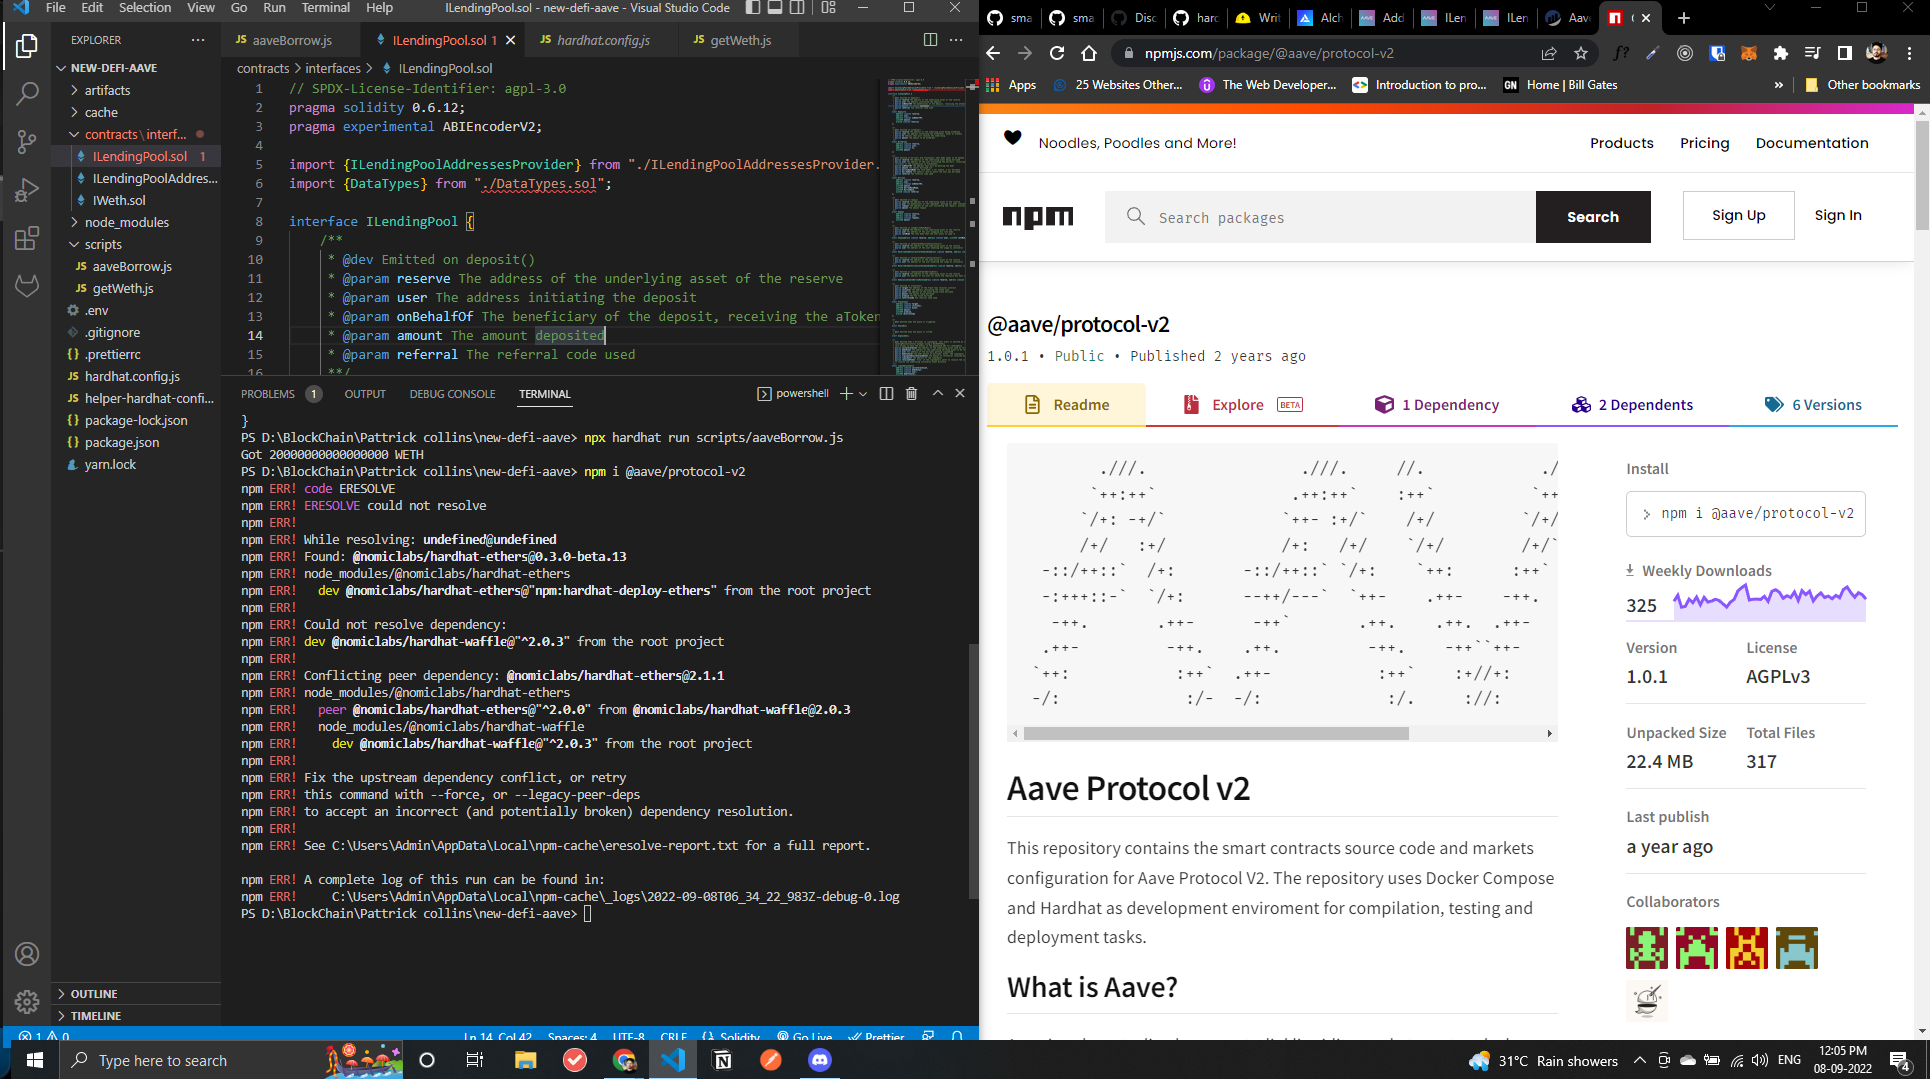Open a new Chrome tab
Screen dimensions: 1930x1079
tap(1684, 18)
